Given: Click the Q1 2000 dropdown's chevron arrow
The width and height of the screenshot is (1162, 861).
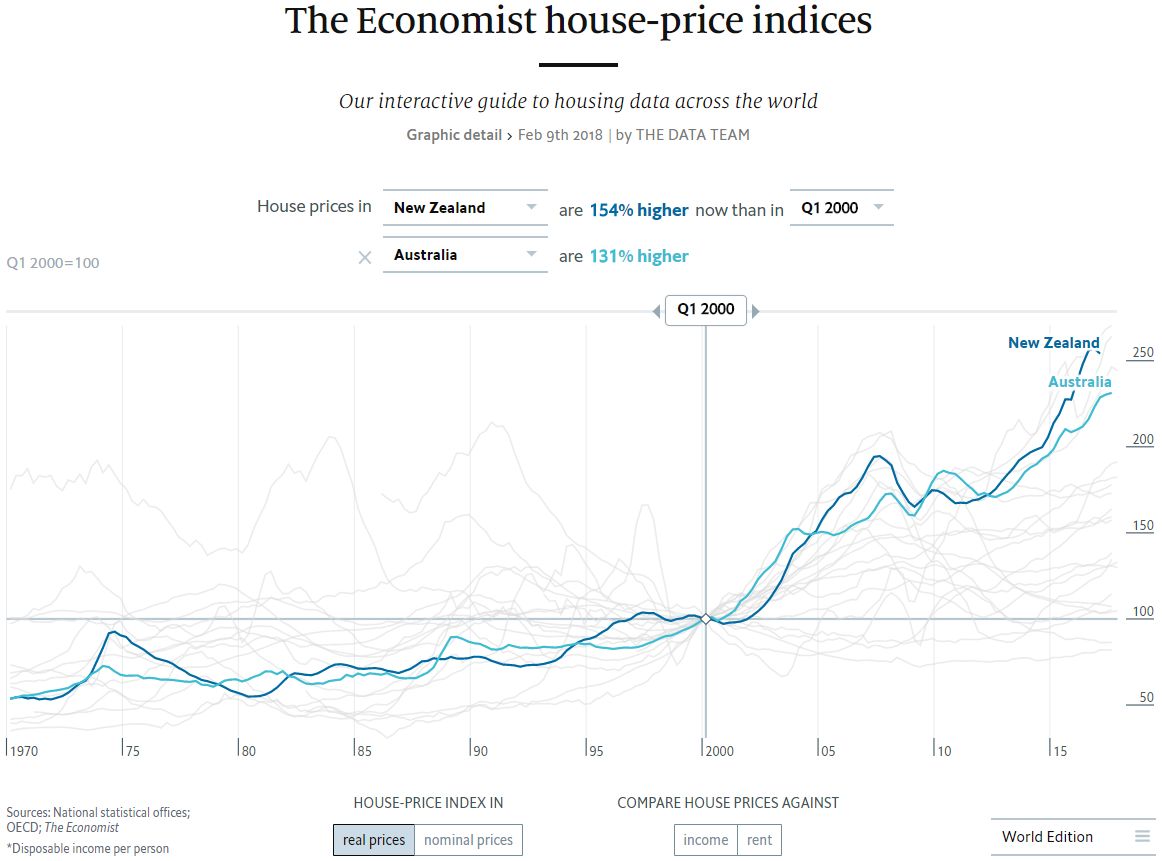Looking at the screenshot, I should (x=879, y=207).
